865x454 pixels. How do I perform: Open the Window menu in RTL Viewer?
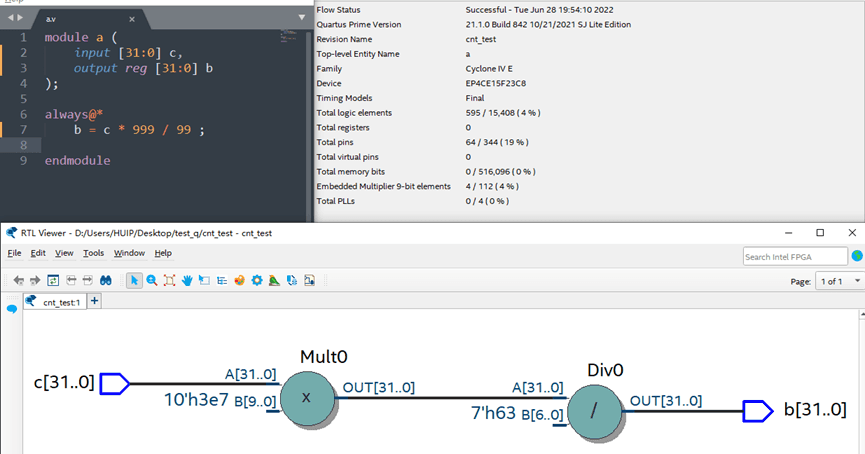click(x=129, y=253)
